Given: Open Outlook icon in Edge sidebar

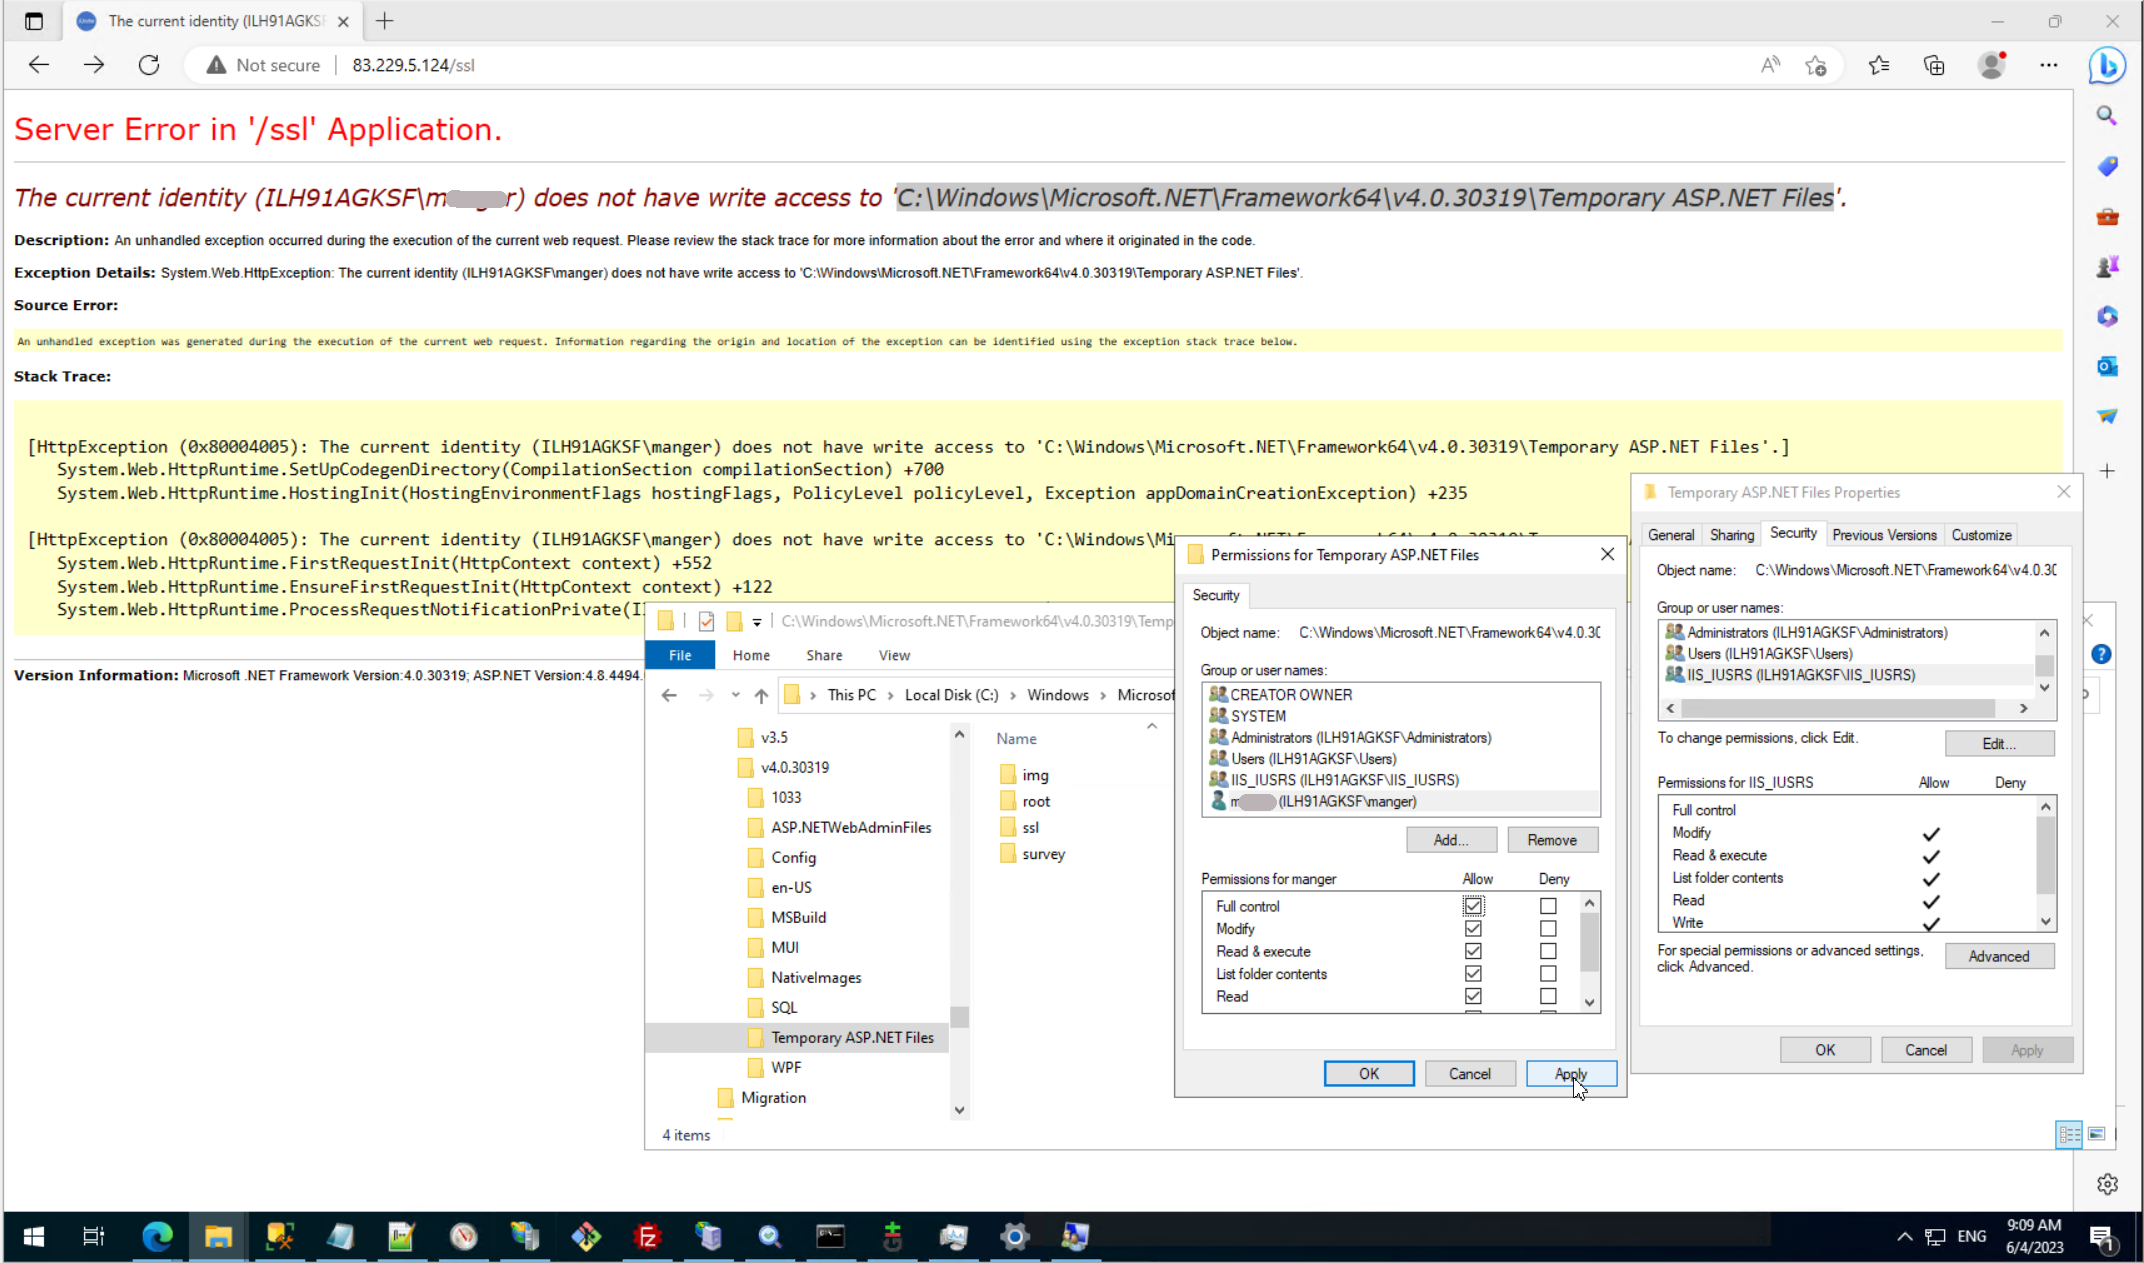Looking at the screenshot, I should [2107, 366].
